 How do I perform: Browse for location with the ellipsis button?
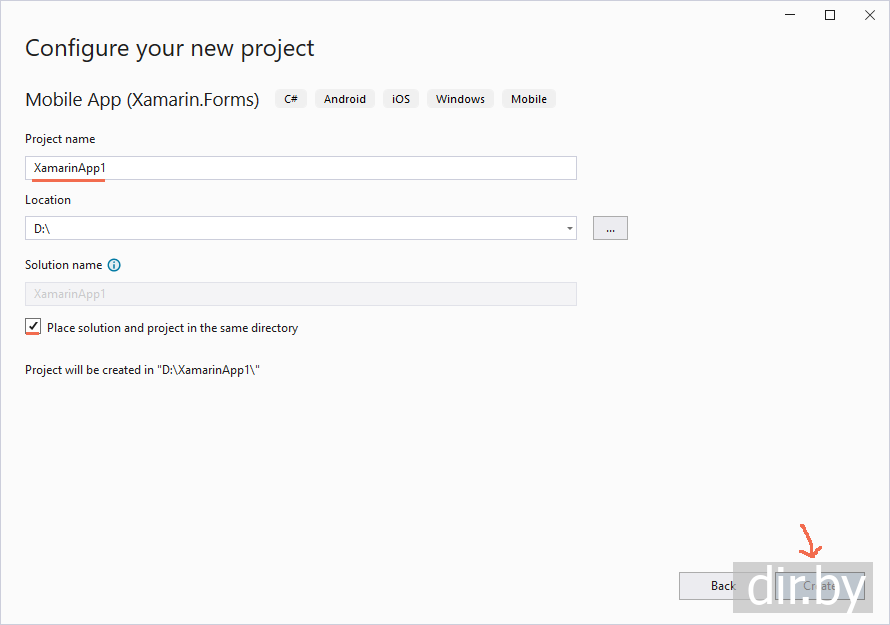[610, 228]
